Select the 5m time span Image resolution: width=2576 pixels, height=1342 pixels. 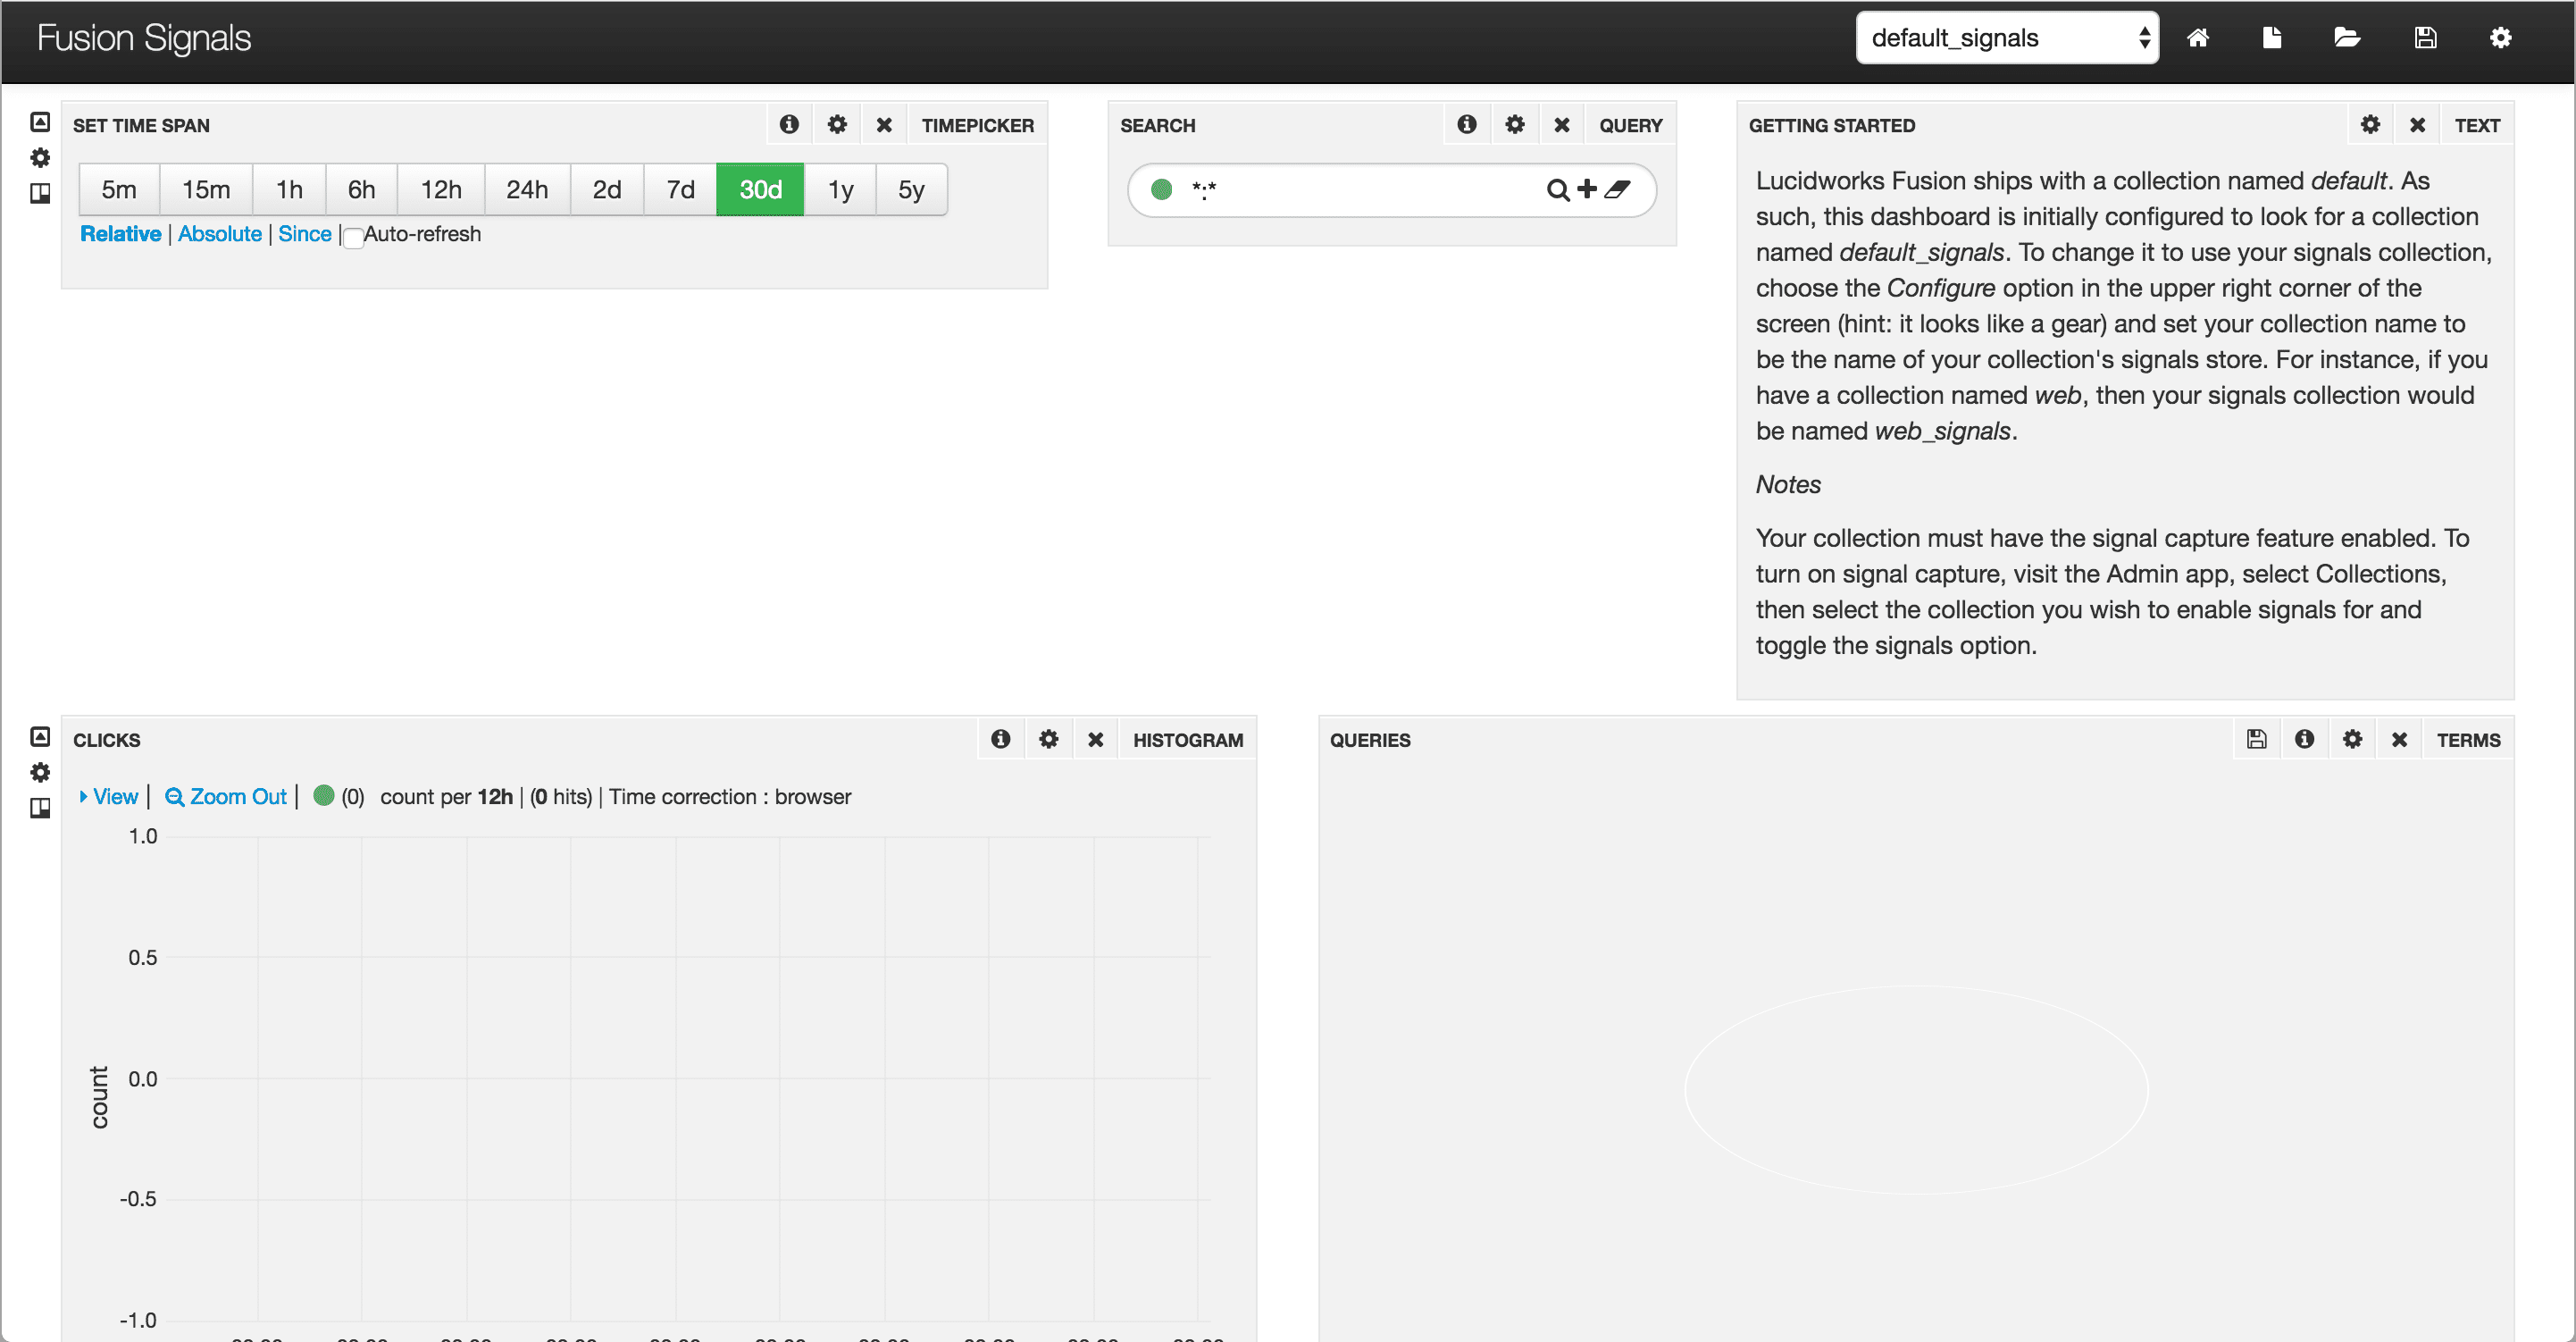tap(119, 189)
